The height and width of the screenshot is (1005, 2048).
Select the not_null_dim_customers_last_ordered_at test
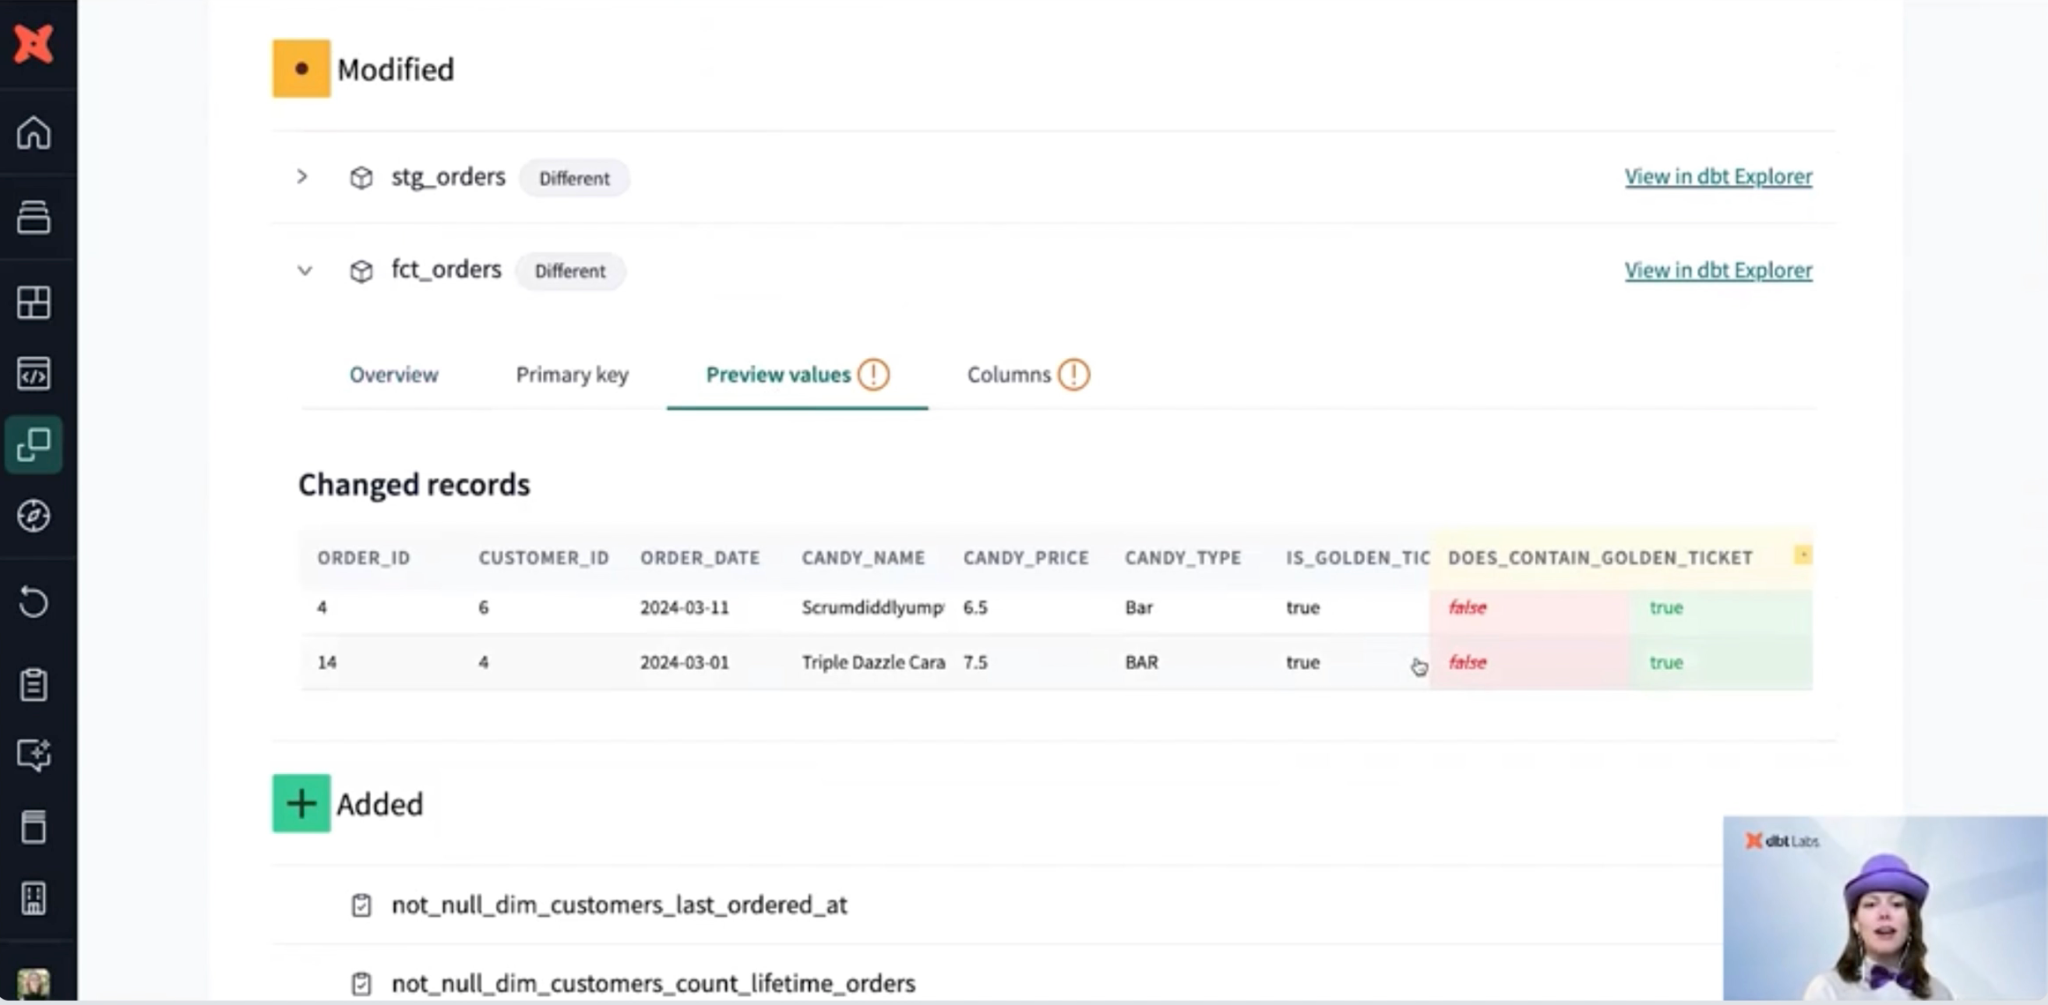618,905
